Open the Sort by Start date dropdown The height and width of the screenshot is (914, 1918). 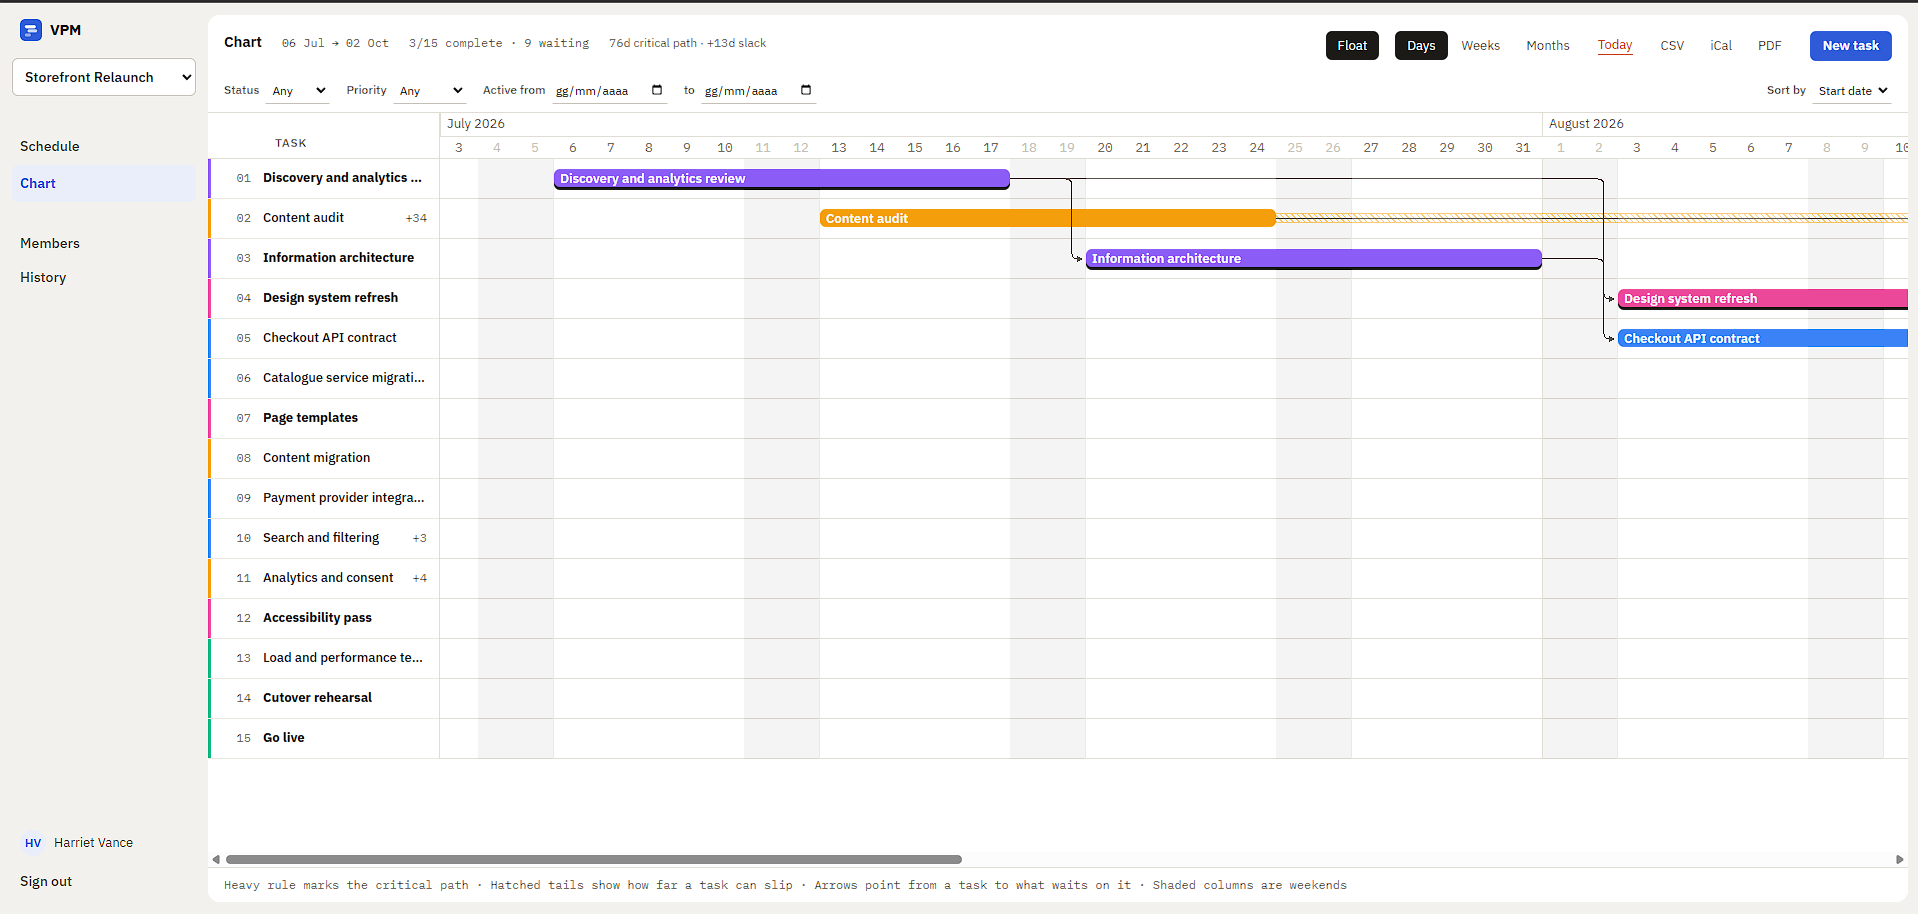(x=1853, y=91)
